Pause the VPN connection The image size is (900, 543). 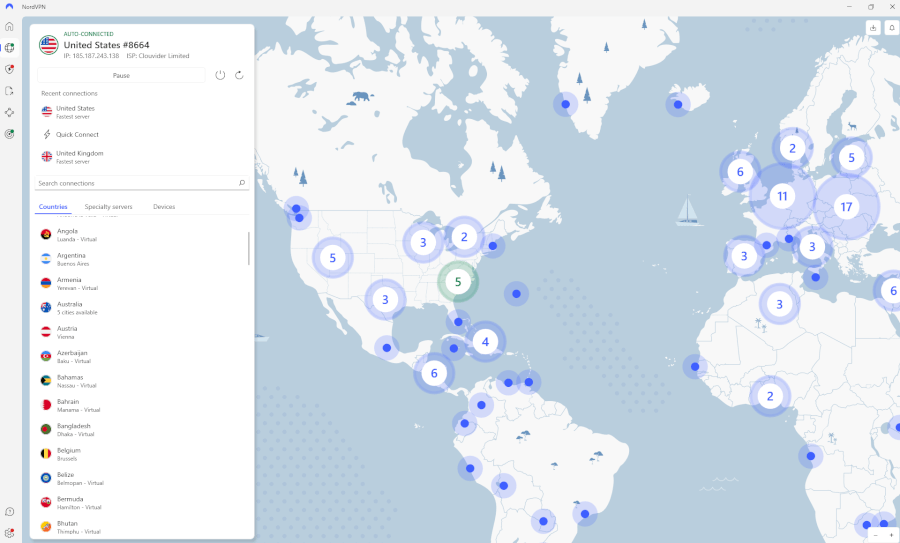pos(121,75)
